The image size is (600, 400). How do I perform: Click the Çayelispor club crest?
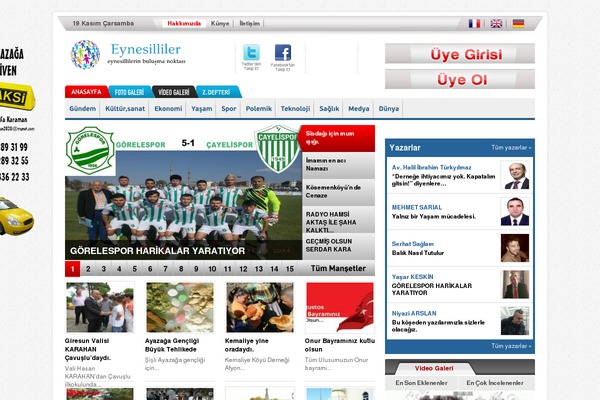coord(277,149)
